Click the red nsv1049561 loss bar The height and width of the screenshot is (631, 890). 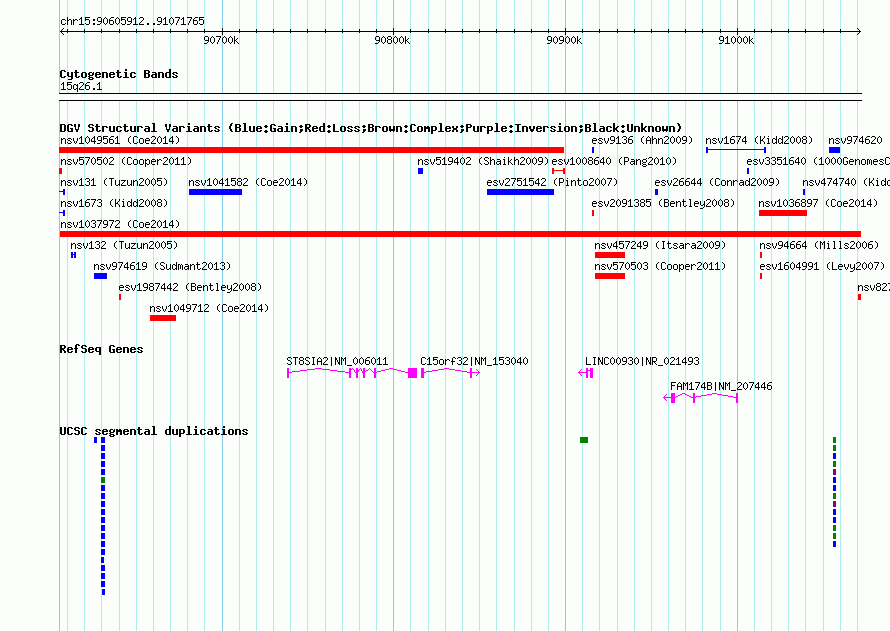pyautogui.click(x=312, y=150)
